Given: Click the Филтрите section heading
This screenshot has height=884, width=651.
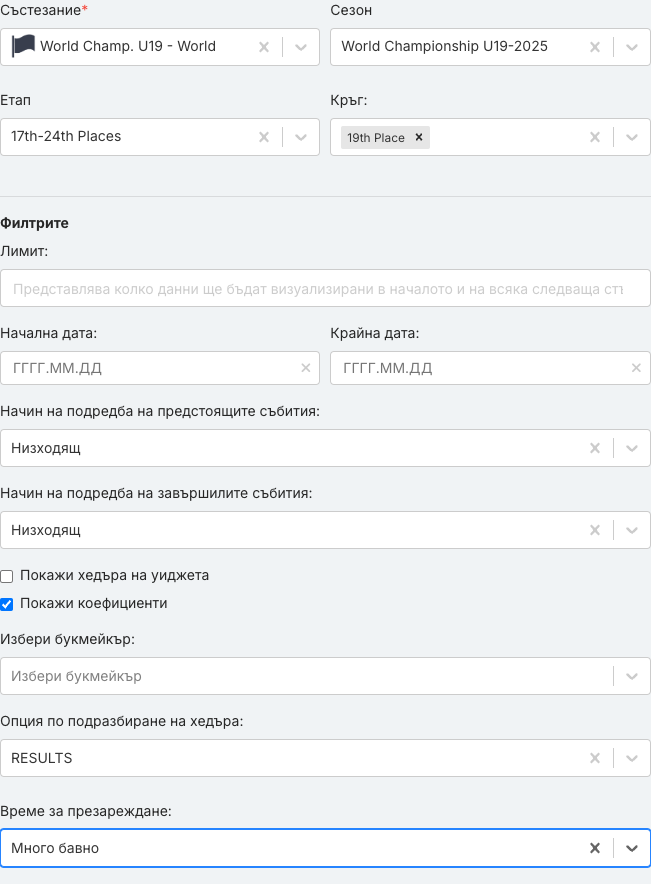Looking at the screenshot, I should pyautogui.click(x=34, y=223).
